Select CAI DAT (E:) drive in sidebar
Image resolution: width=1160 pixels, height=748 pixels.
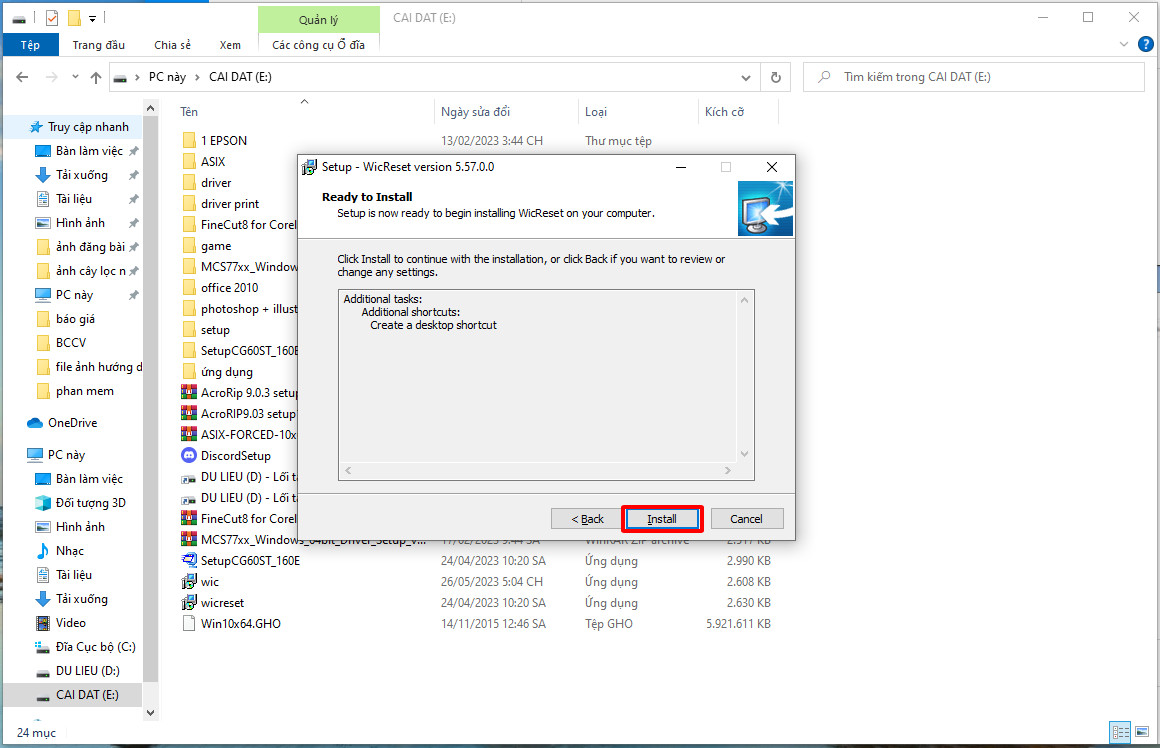(x=87, y=695)
